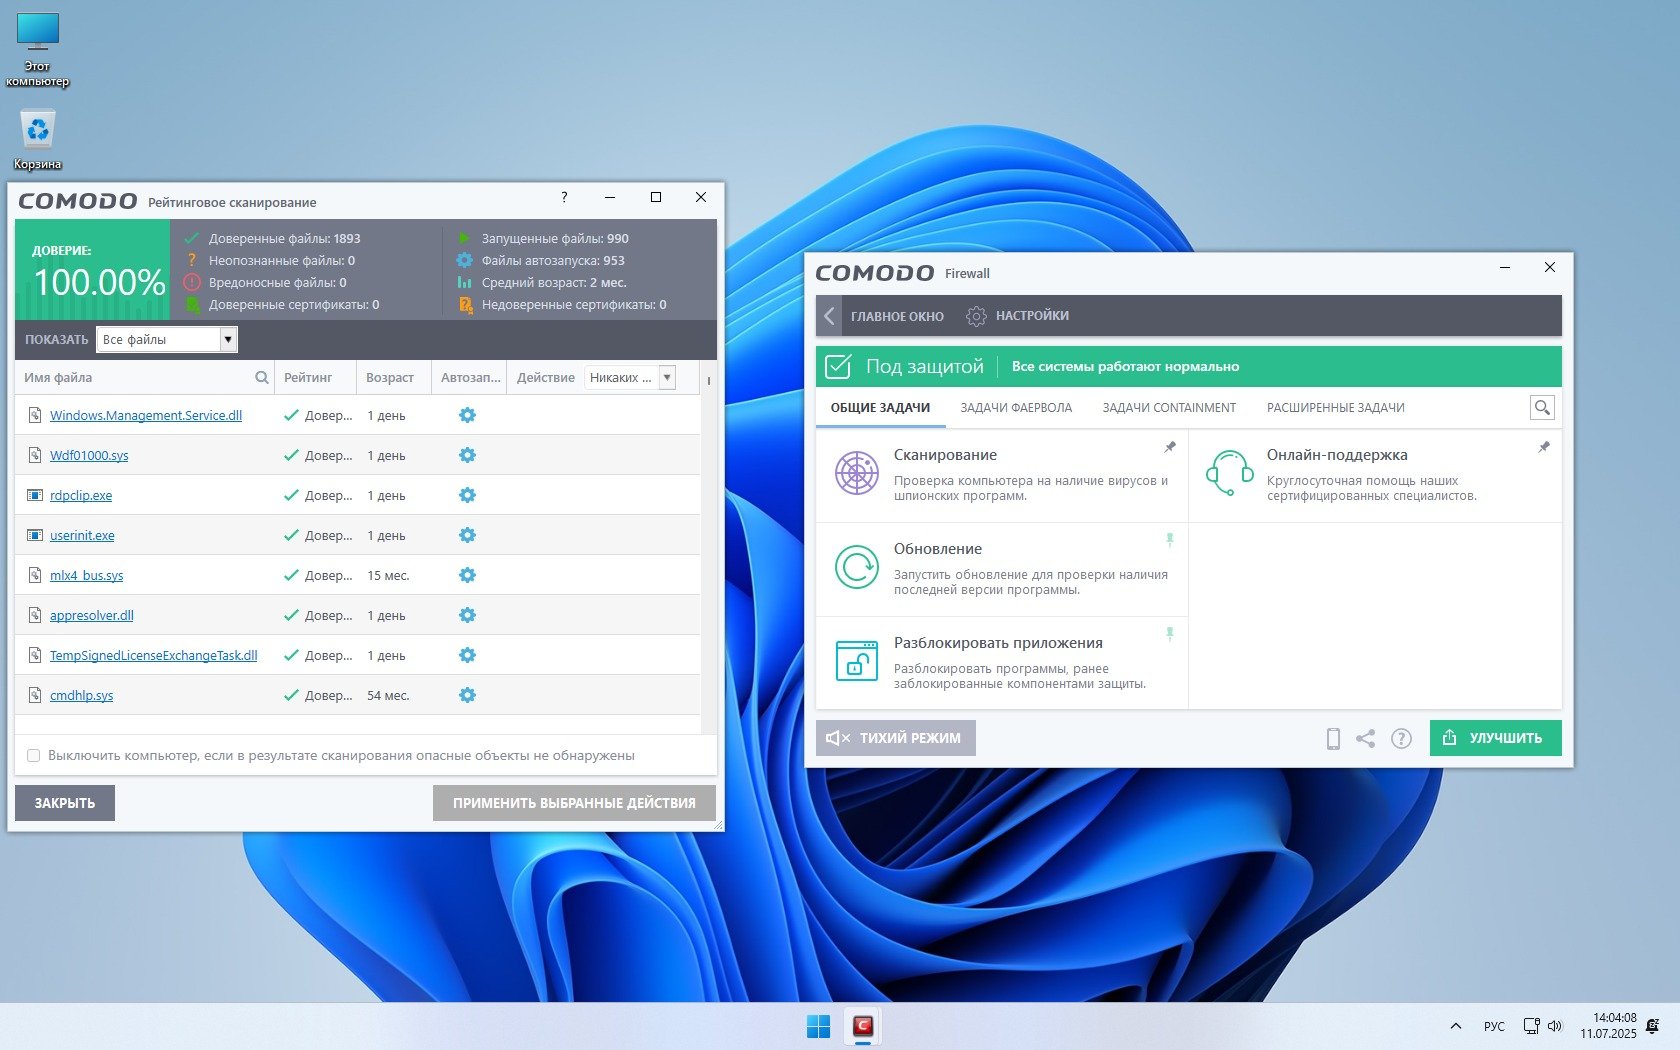Click the Scanning radar icon
The width and height of the screenshot is (1680, 1050).
tap(857, 473)
